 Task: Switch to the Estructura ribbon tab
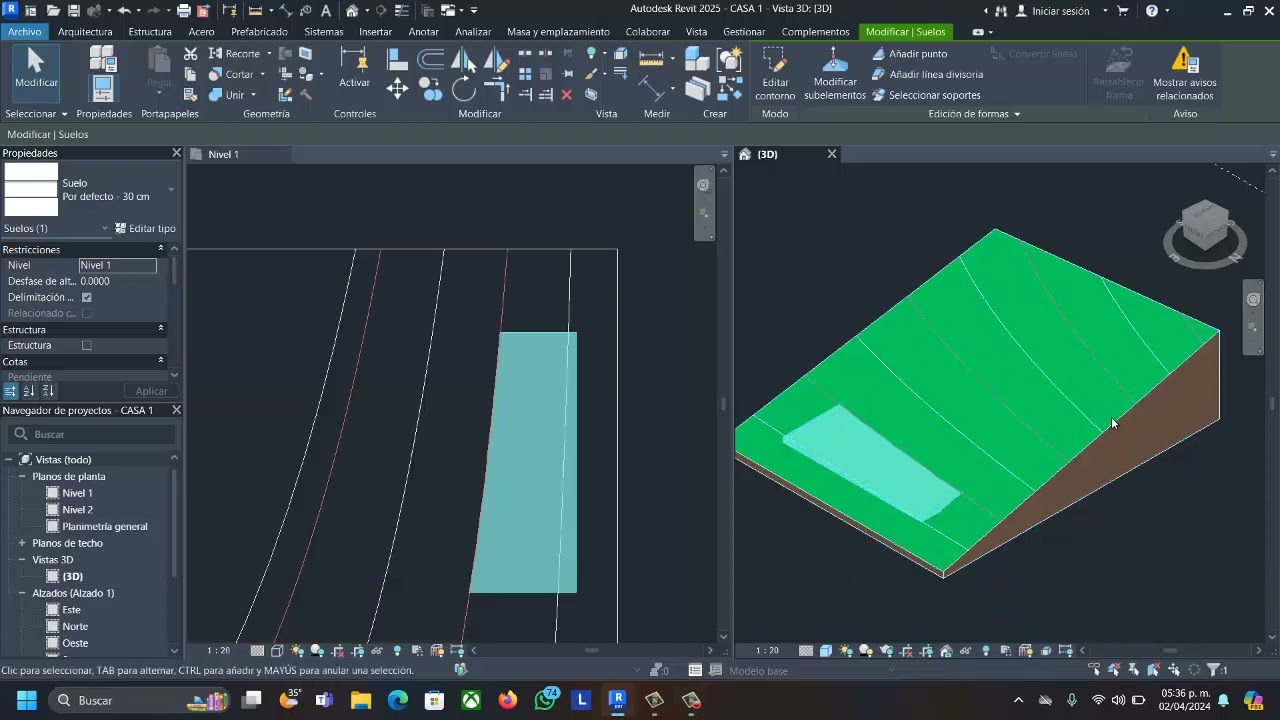[150, 32]
